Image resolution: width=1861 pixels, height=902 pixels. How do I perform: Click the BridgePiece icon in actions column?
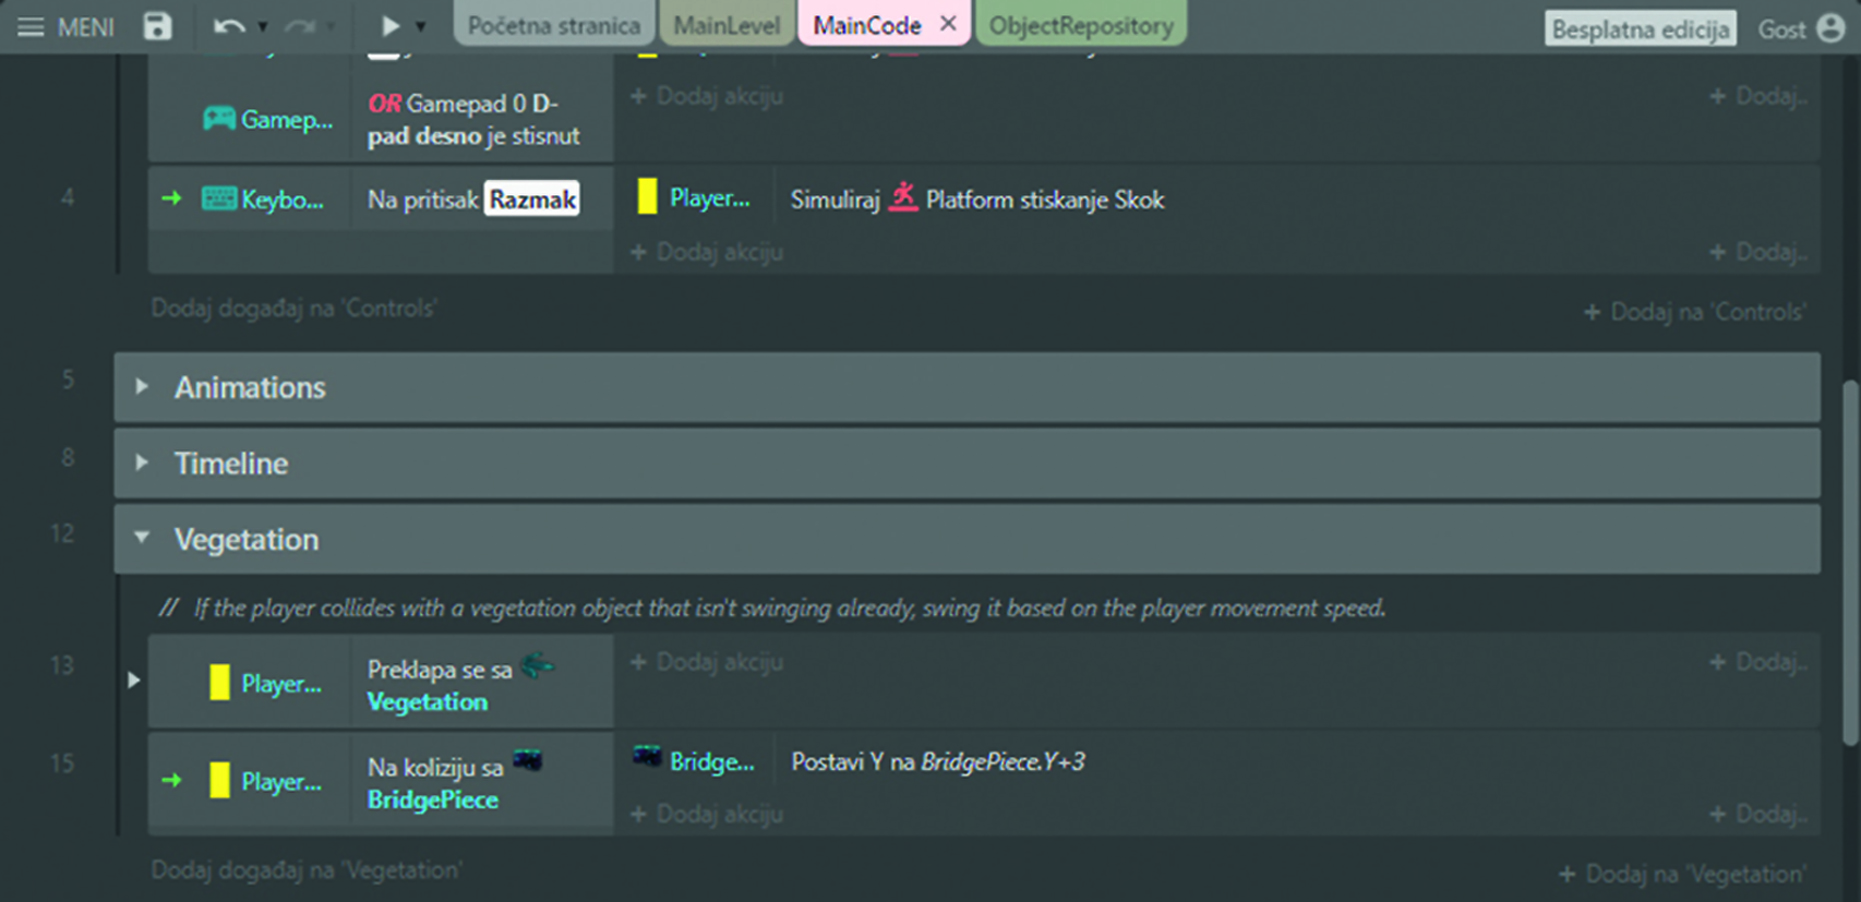(x=647, y=758)
